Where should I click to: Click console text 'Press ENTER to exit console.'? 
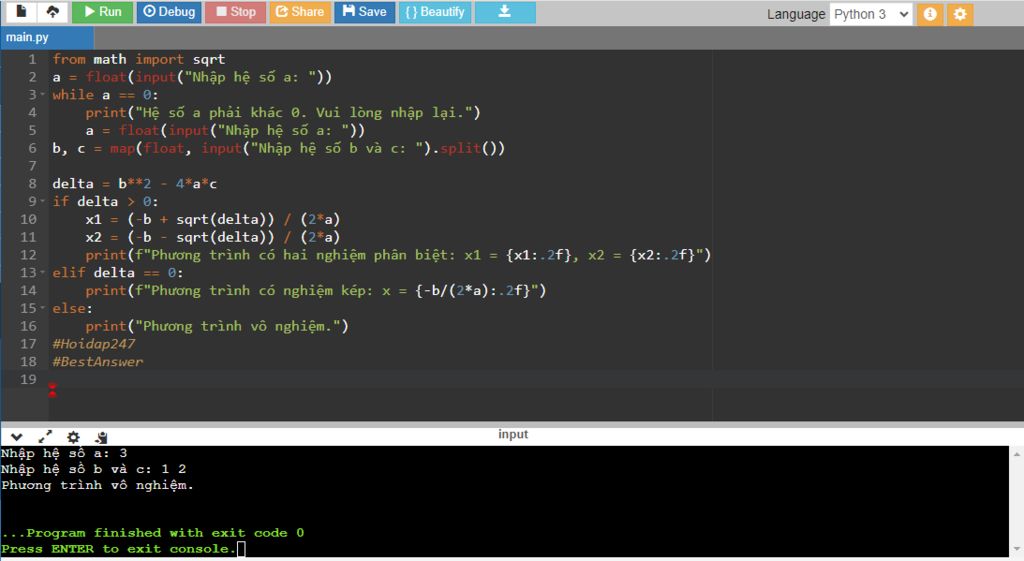click(118, 549)
